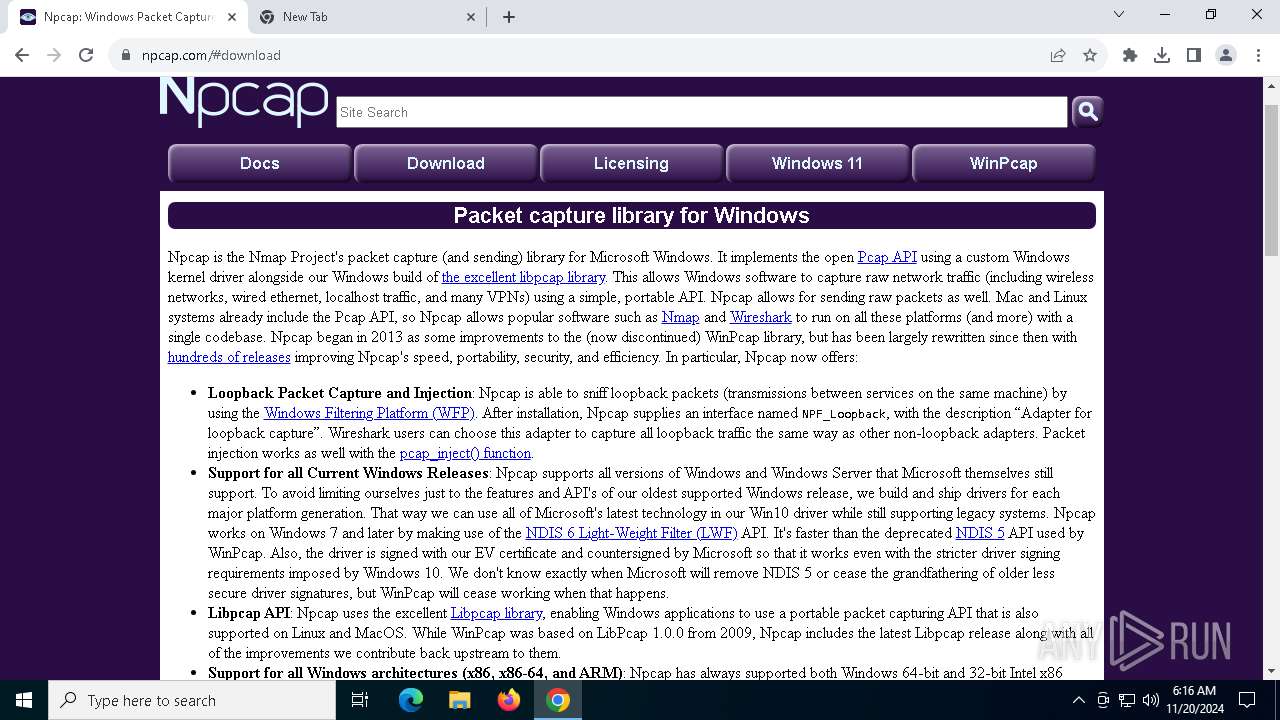Open the Docs navigation button
This screenshot has width=1280, height=720.
pos(260,163)
